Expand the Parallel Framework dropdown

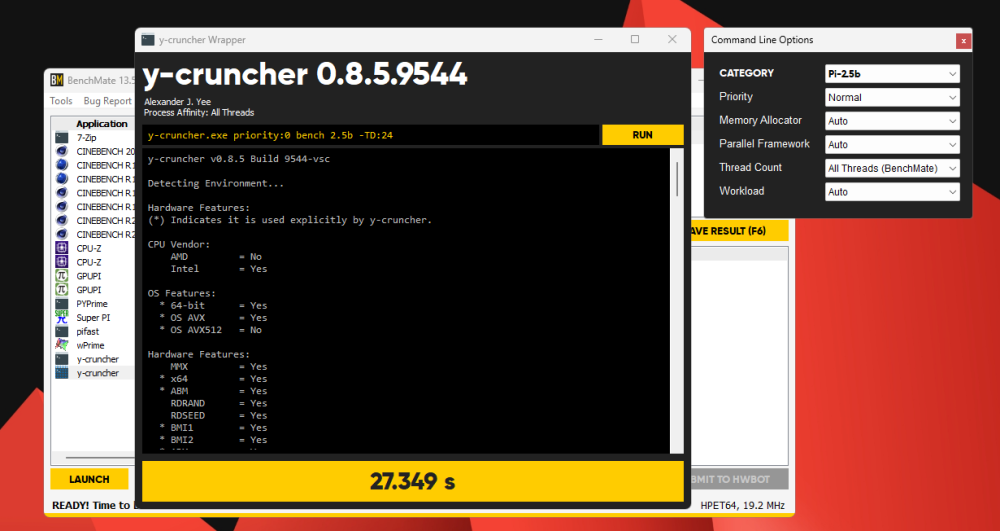pos(892,145)
